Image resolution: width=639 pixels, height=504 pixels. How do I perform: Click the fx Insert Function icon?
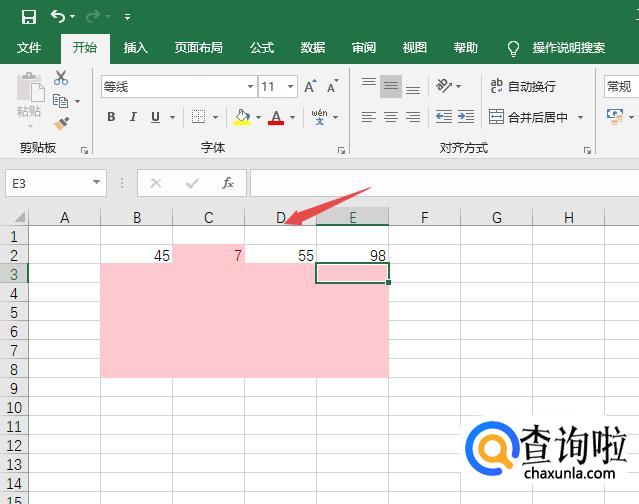228,183
